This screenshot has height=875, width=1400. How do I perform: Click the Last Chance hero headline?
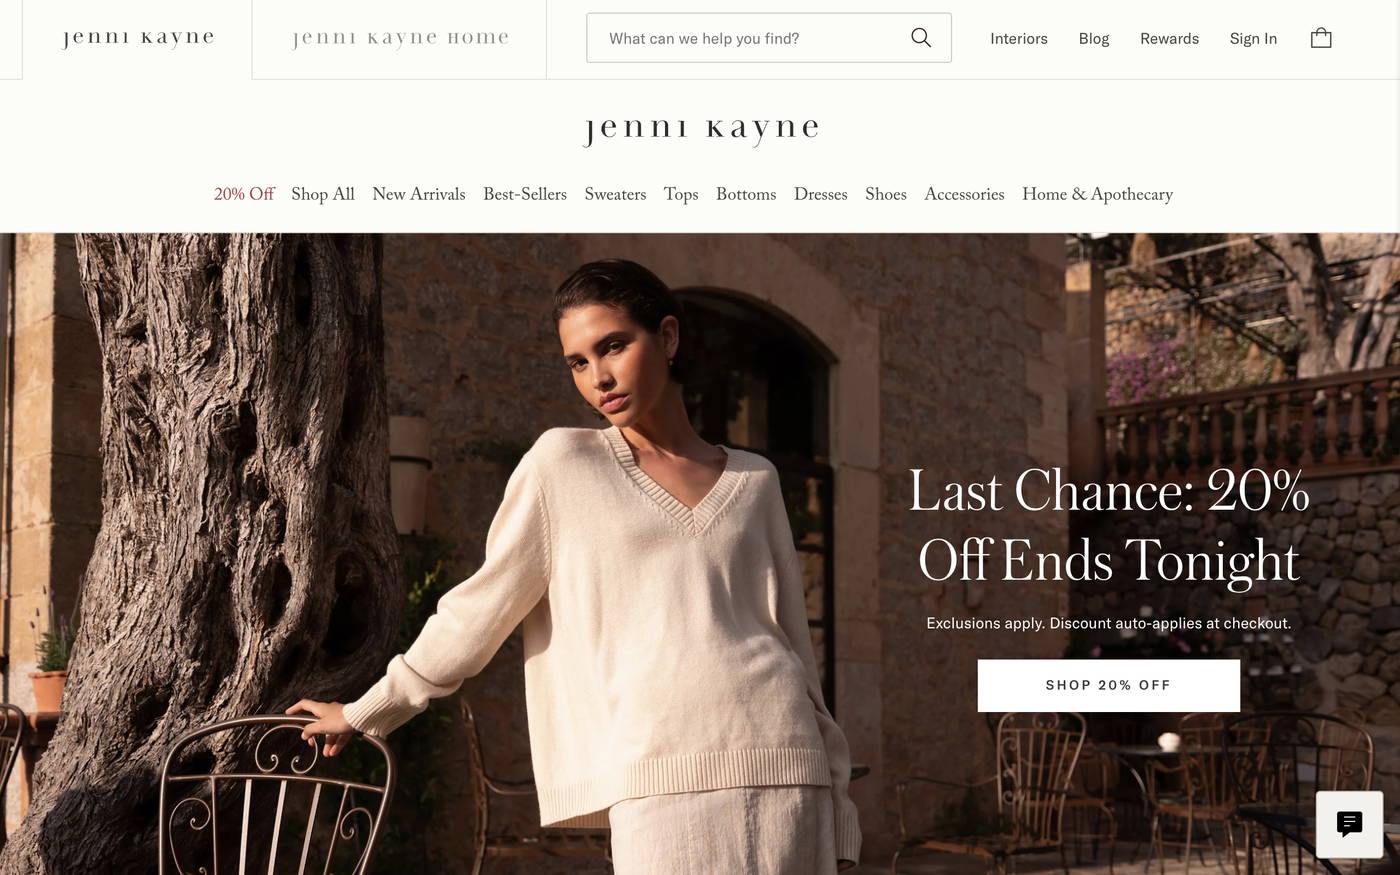[1108, 526]
